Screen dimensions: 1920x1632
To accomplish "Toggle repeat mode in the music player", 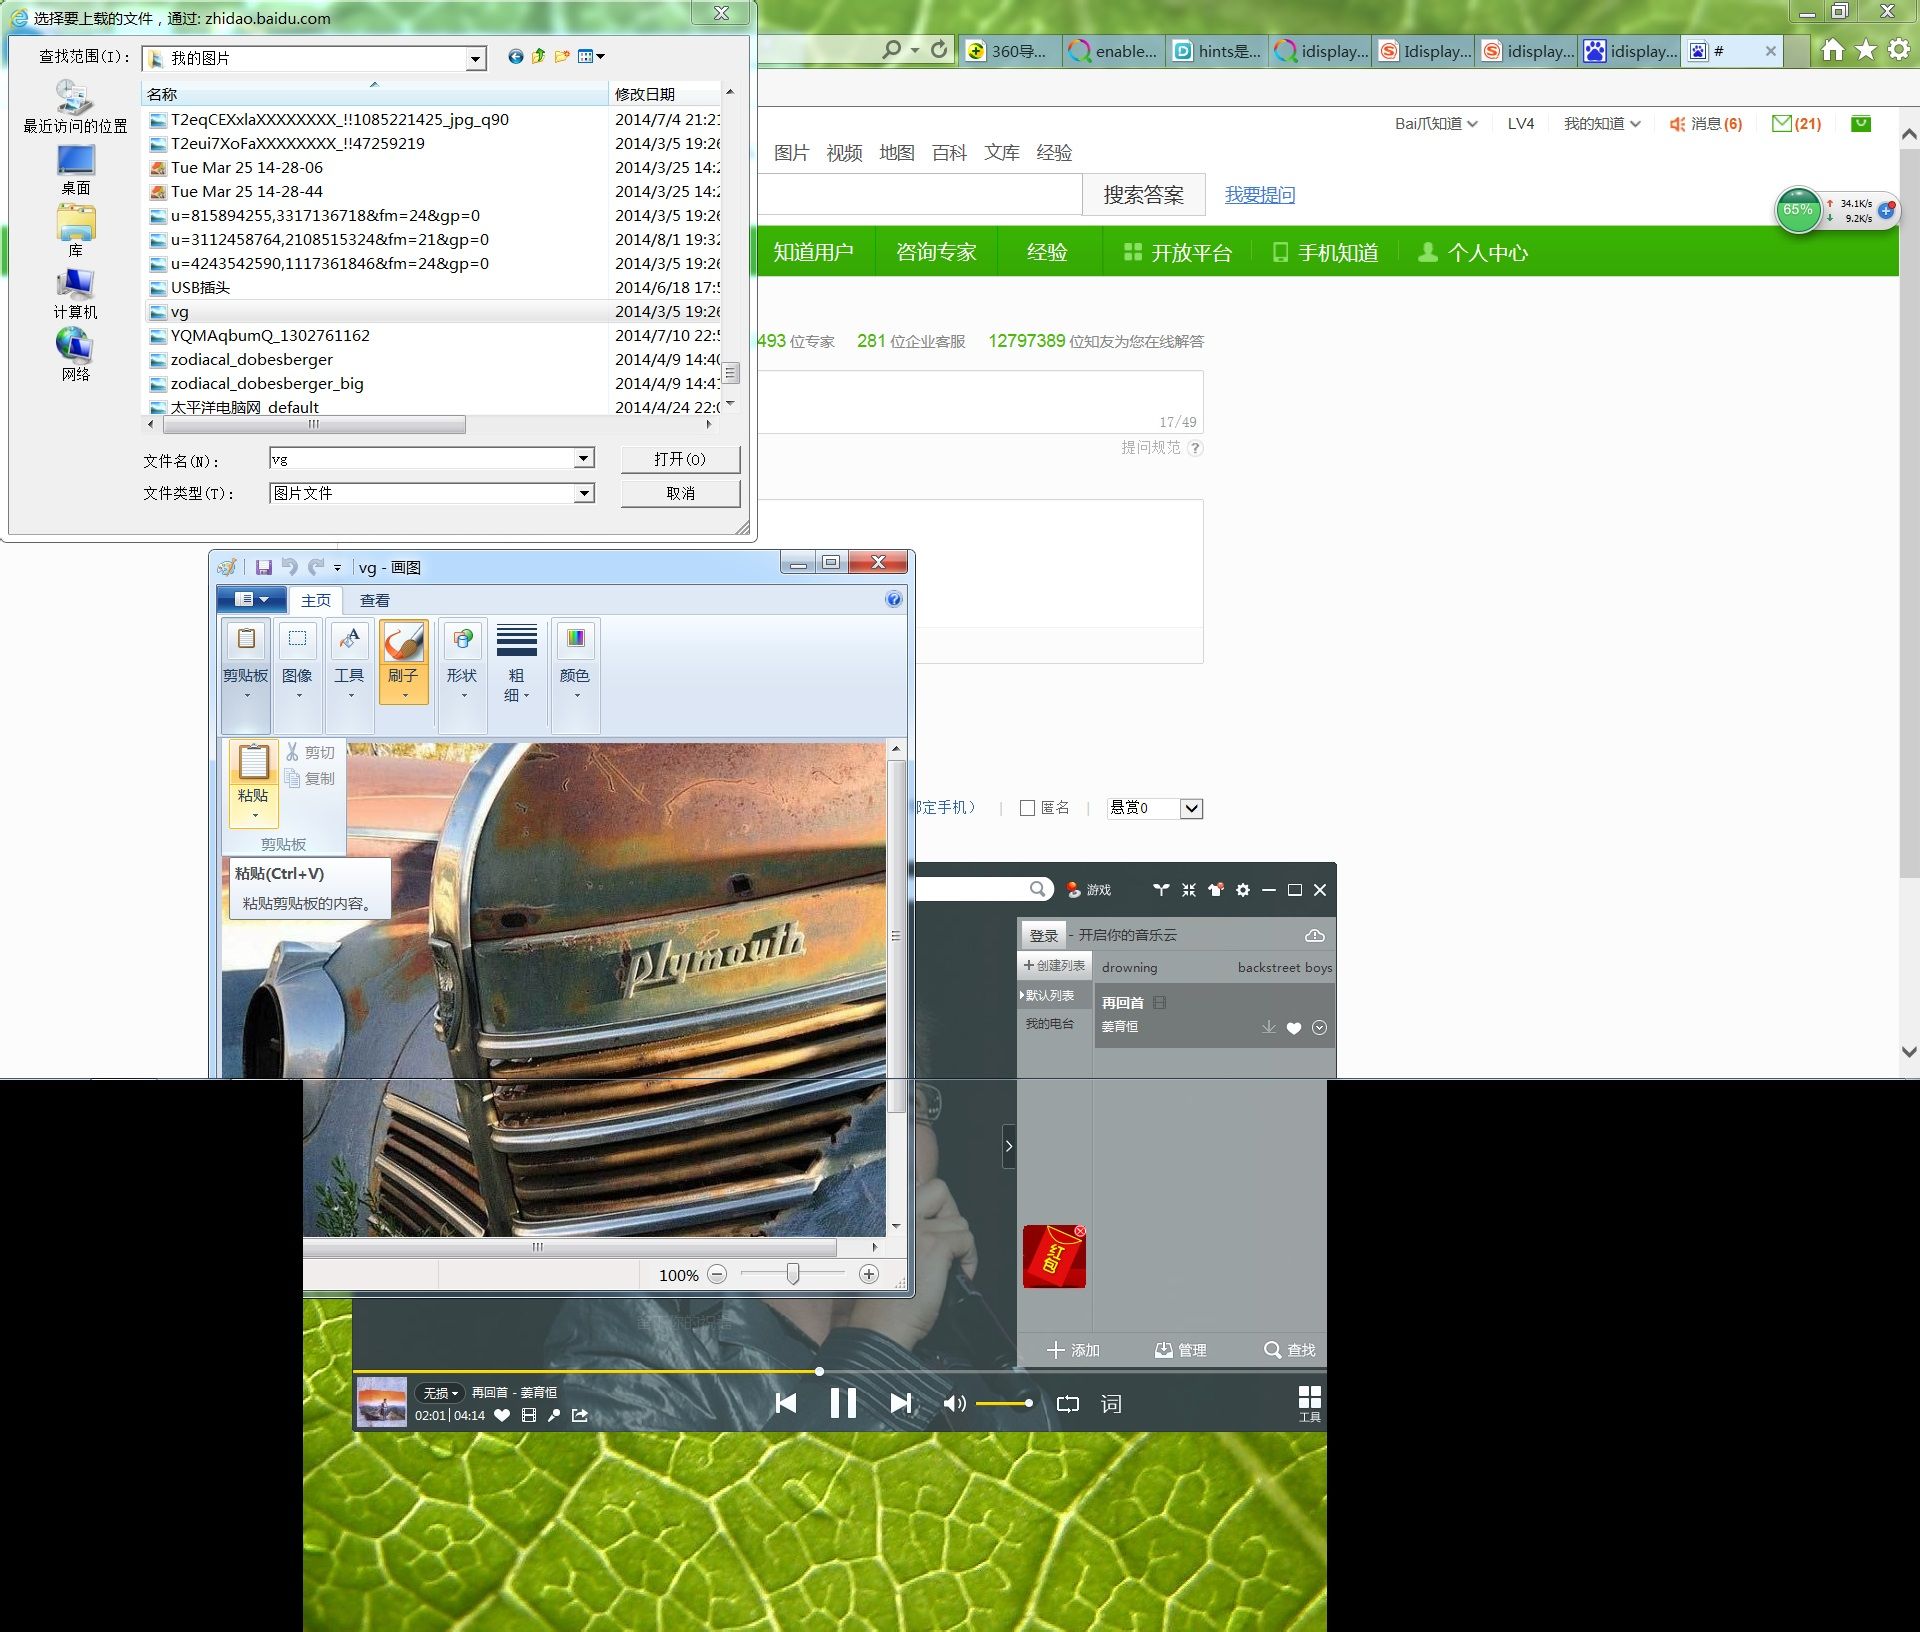I will pyautogui.click(x=1067, y=1403).
